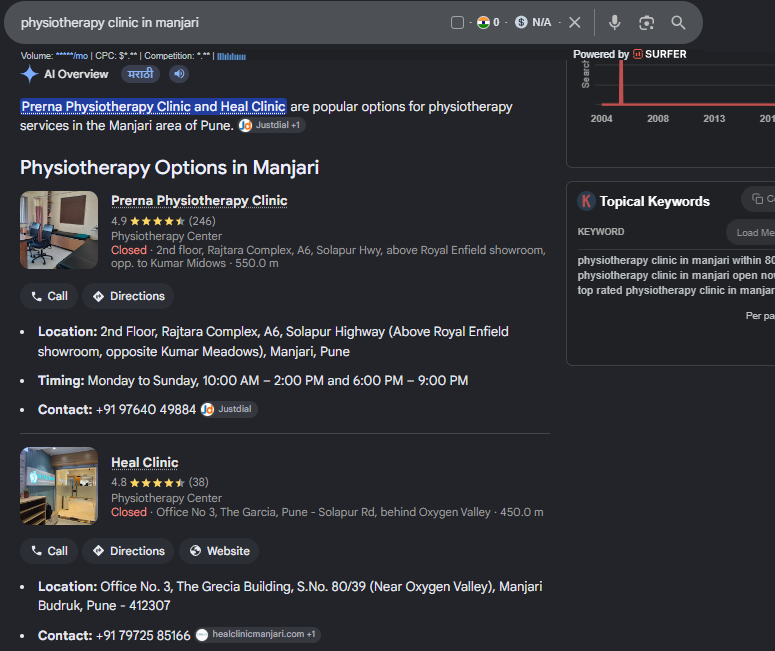Click the Heal Clinic listing address line

tap(327, 512)
